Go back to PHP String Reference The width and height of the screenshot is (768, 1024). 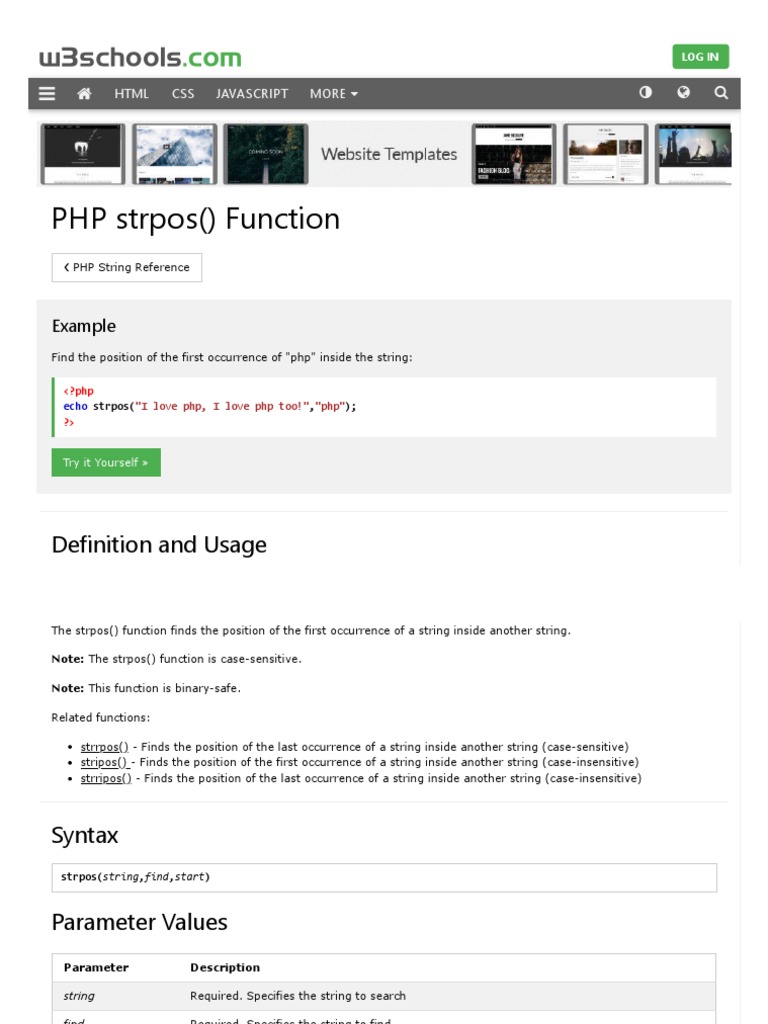coord(127,267)
